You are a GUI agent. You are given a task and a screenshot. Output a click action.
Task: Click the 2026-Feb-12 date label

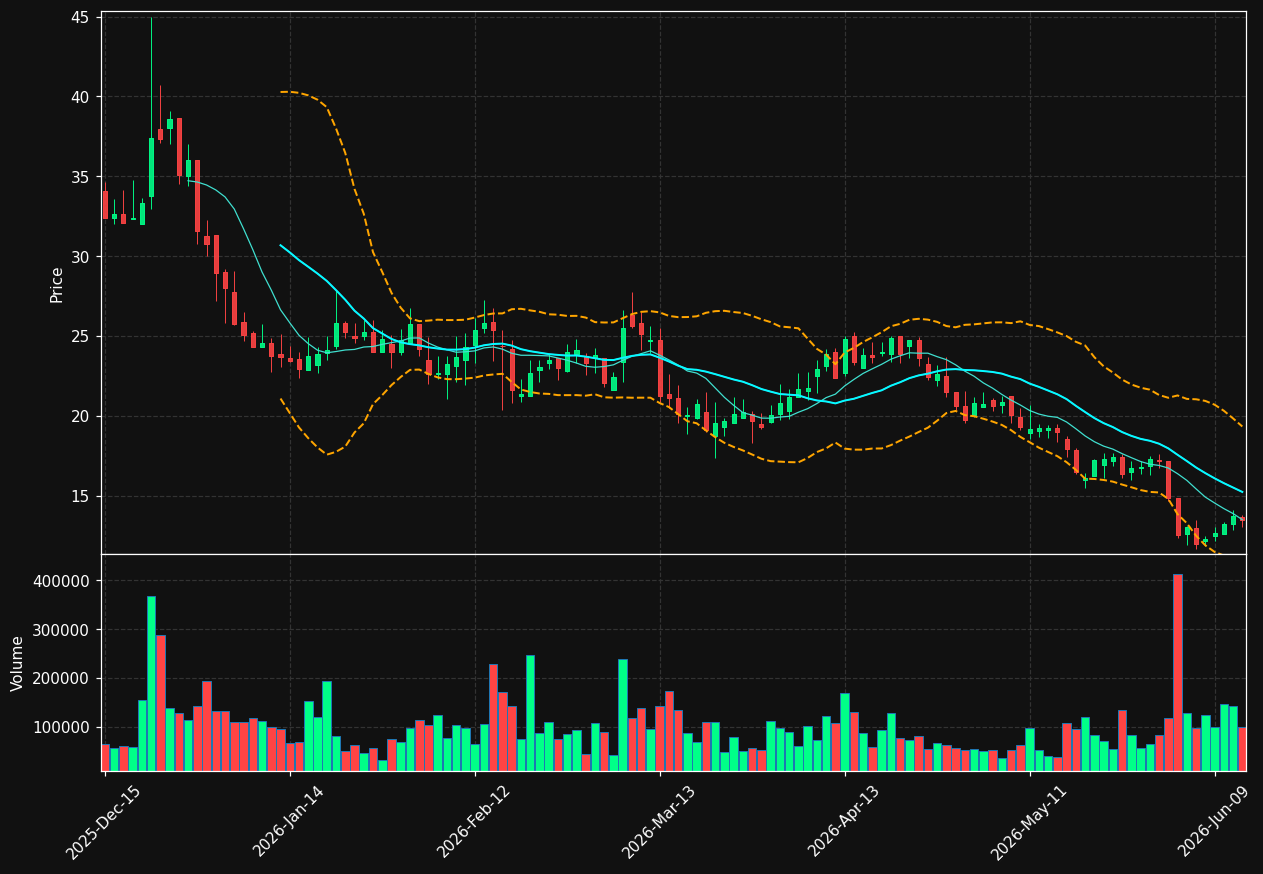474,822
